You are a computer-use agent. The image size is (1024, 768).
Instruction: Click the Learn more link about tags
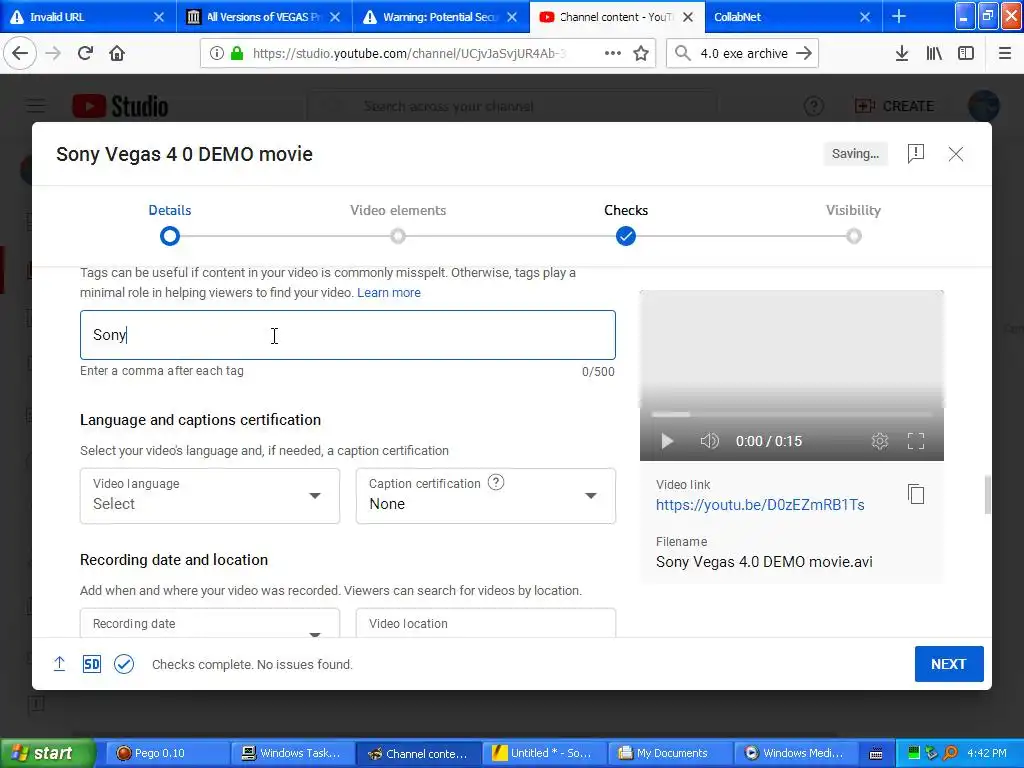coord(389,293)
